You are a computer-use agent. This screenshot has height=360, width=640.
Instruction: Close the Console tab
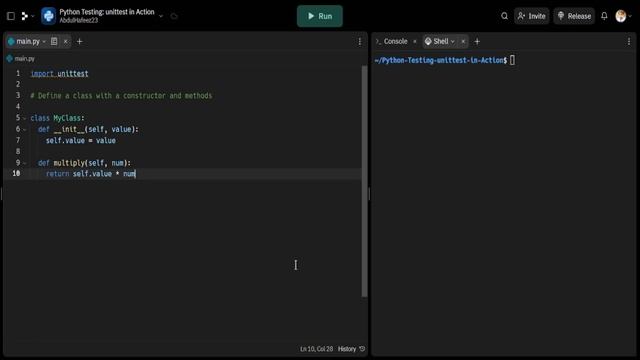pyautogui.click(x=415, y=41)
